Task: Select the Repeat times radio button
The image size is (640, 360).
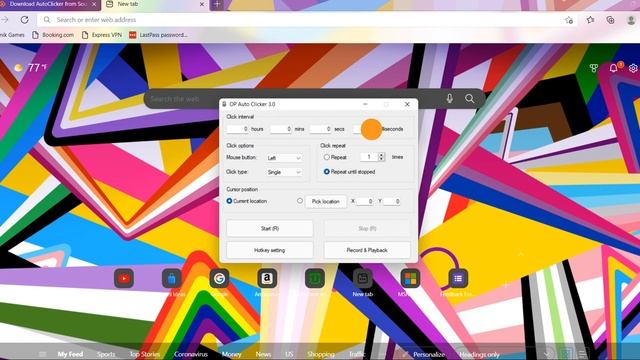Action: (327, 157)
